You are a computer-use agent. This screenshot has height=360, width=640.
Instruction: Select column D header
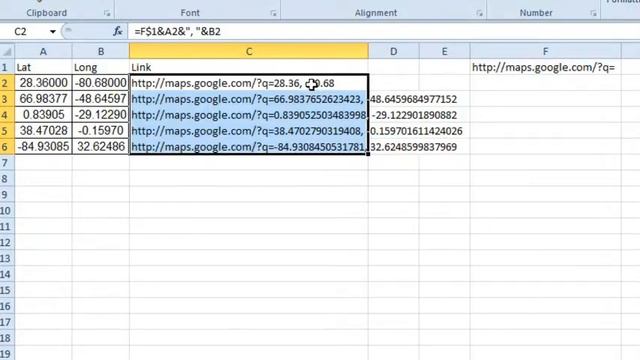tap(393, 51)
